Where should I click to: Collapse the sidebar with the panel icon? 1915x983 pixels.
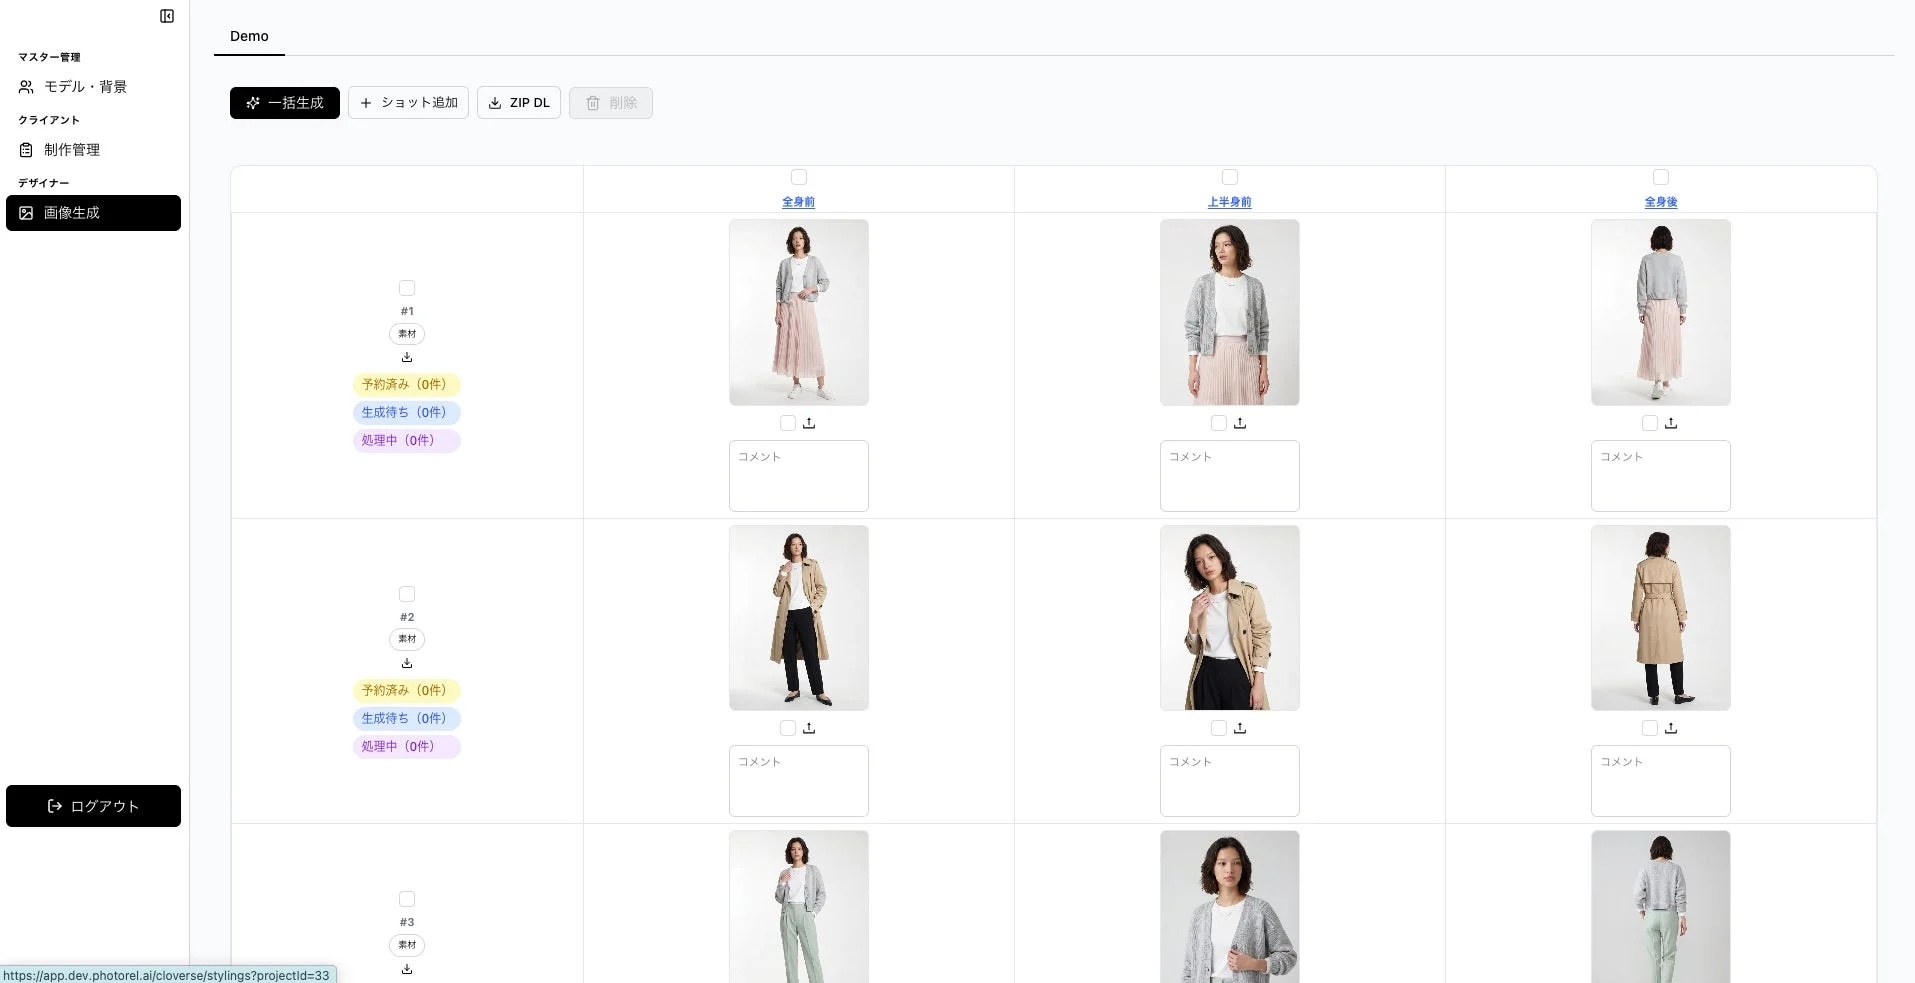pos(167,16)
